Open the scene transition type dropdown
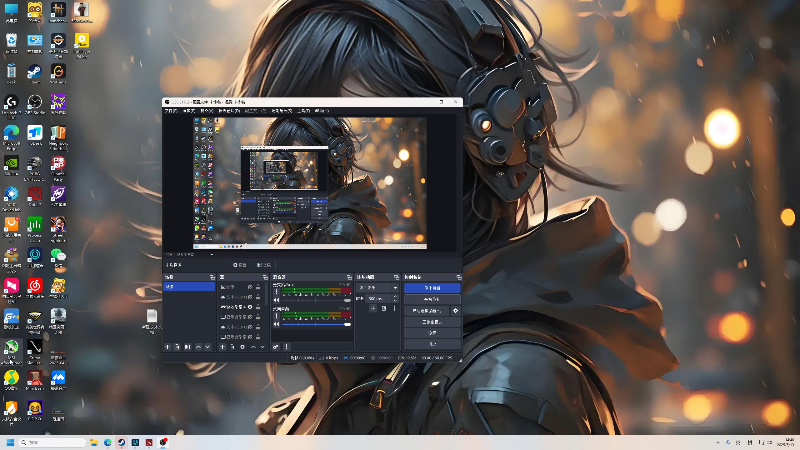 tap(378, 288)
